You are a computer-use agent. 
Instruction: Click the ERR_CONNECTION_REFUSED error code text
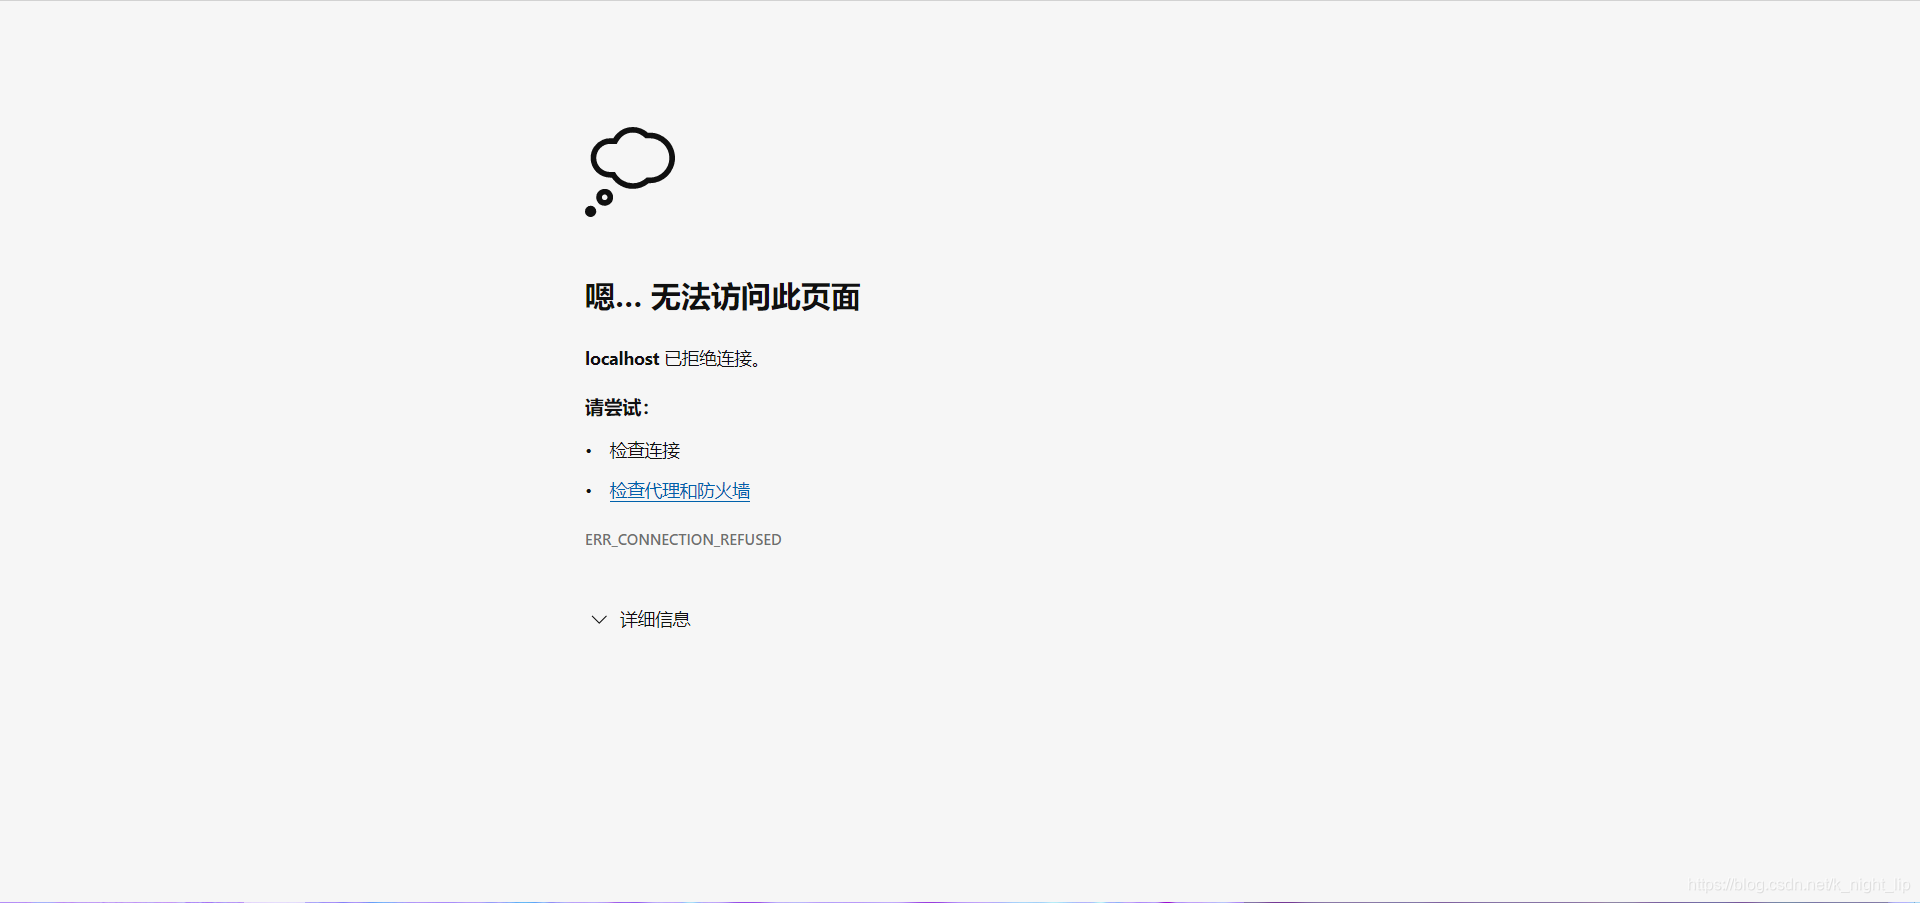pyautogui.click(x=683, y=539)
